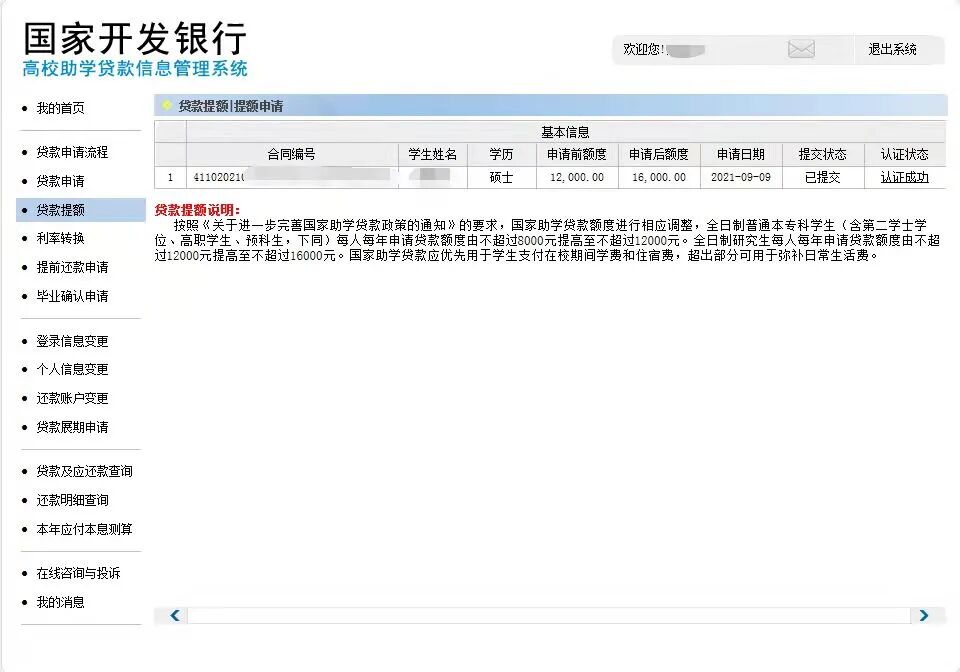Click the 贷款提额|提额申请 panel title
Screen dimensions: 960x672
pos(230,106)
